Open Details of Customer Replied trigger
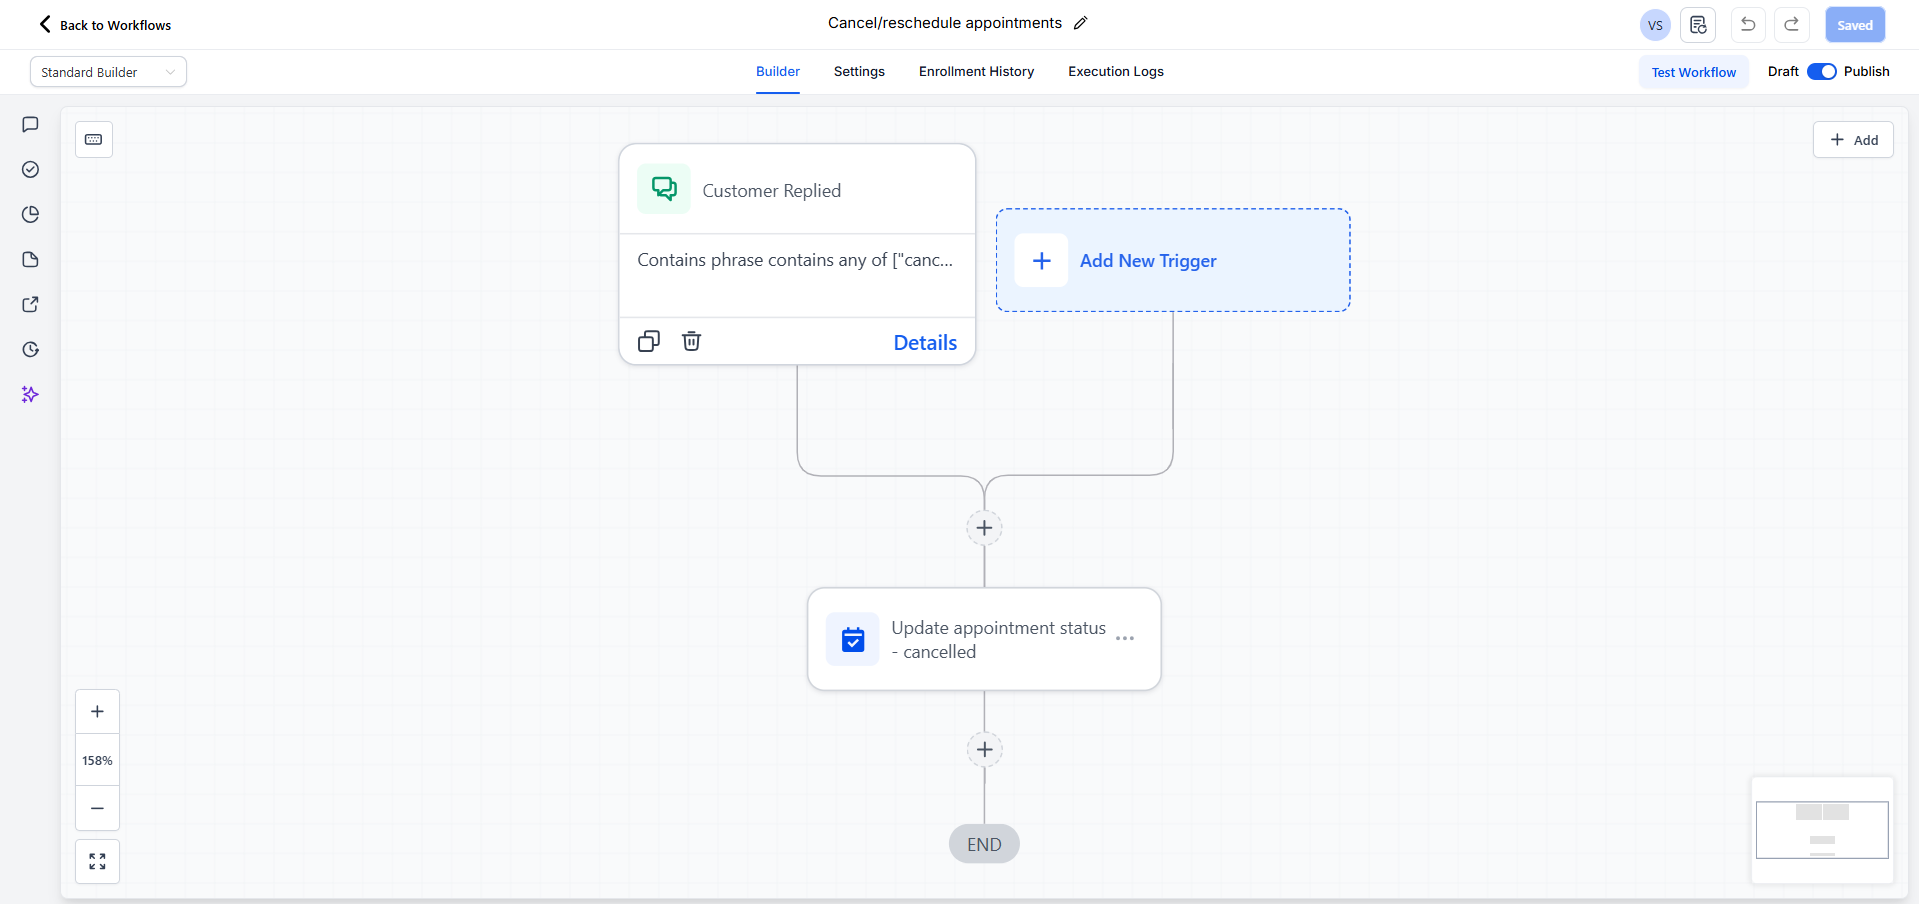Image resolution: width=1919 pixels, height=904 pixels. coord(925,343)
